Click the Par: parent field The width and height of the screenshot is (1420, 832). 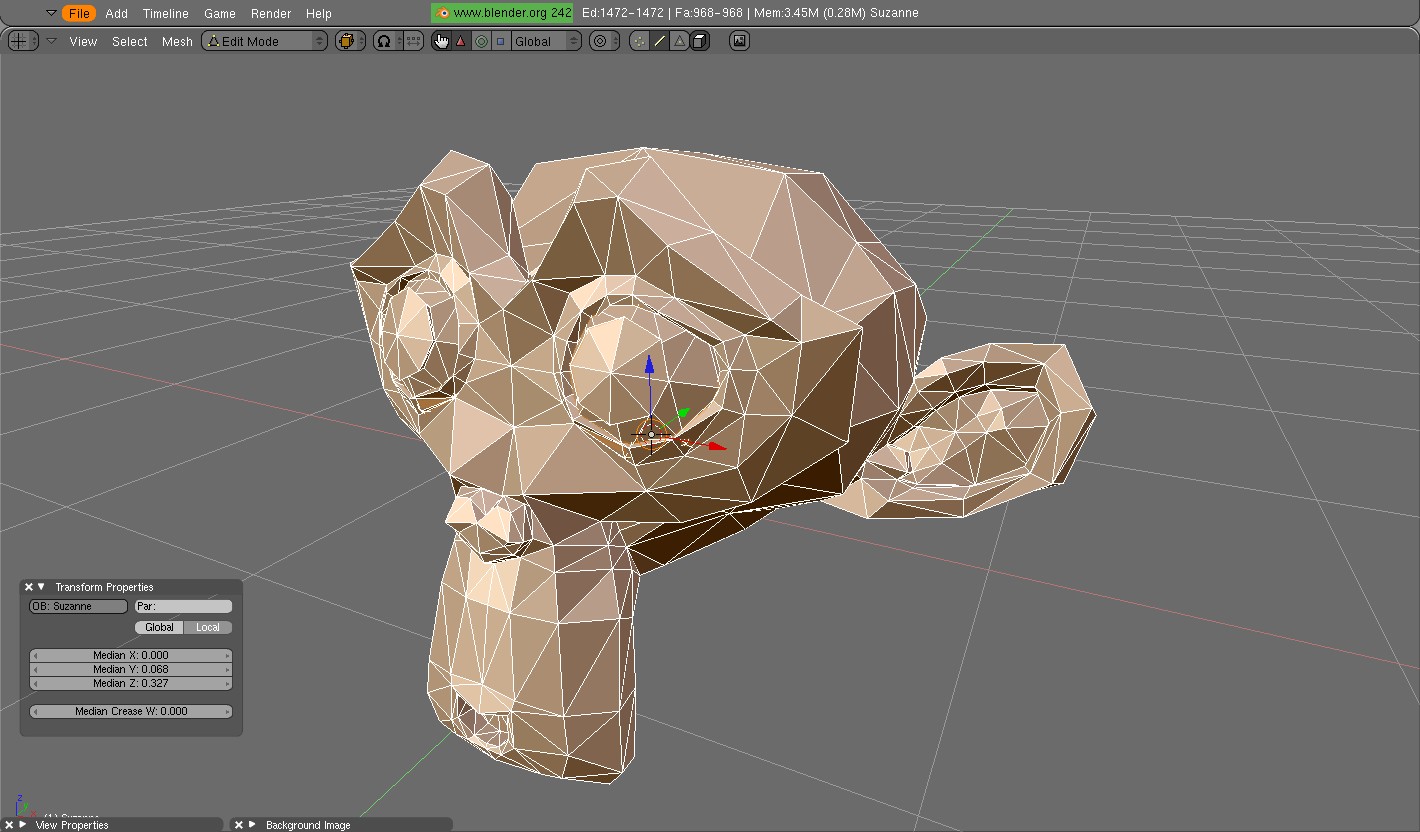(183, 606)
